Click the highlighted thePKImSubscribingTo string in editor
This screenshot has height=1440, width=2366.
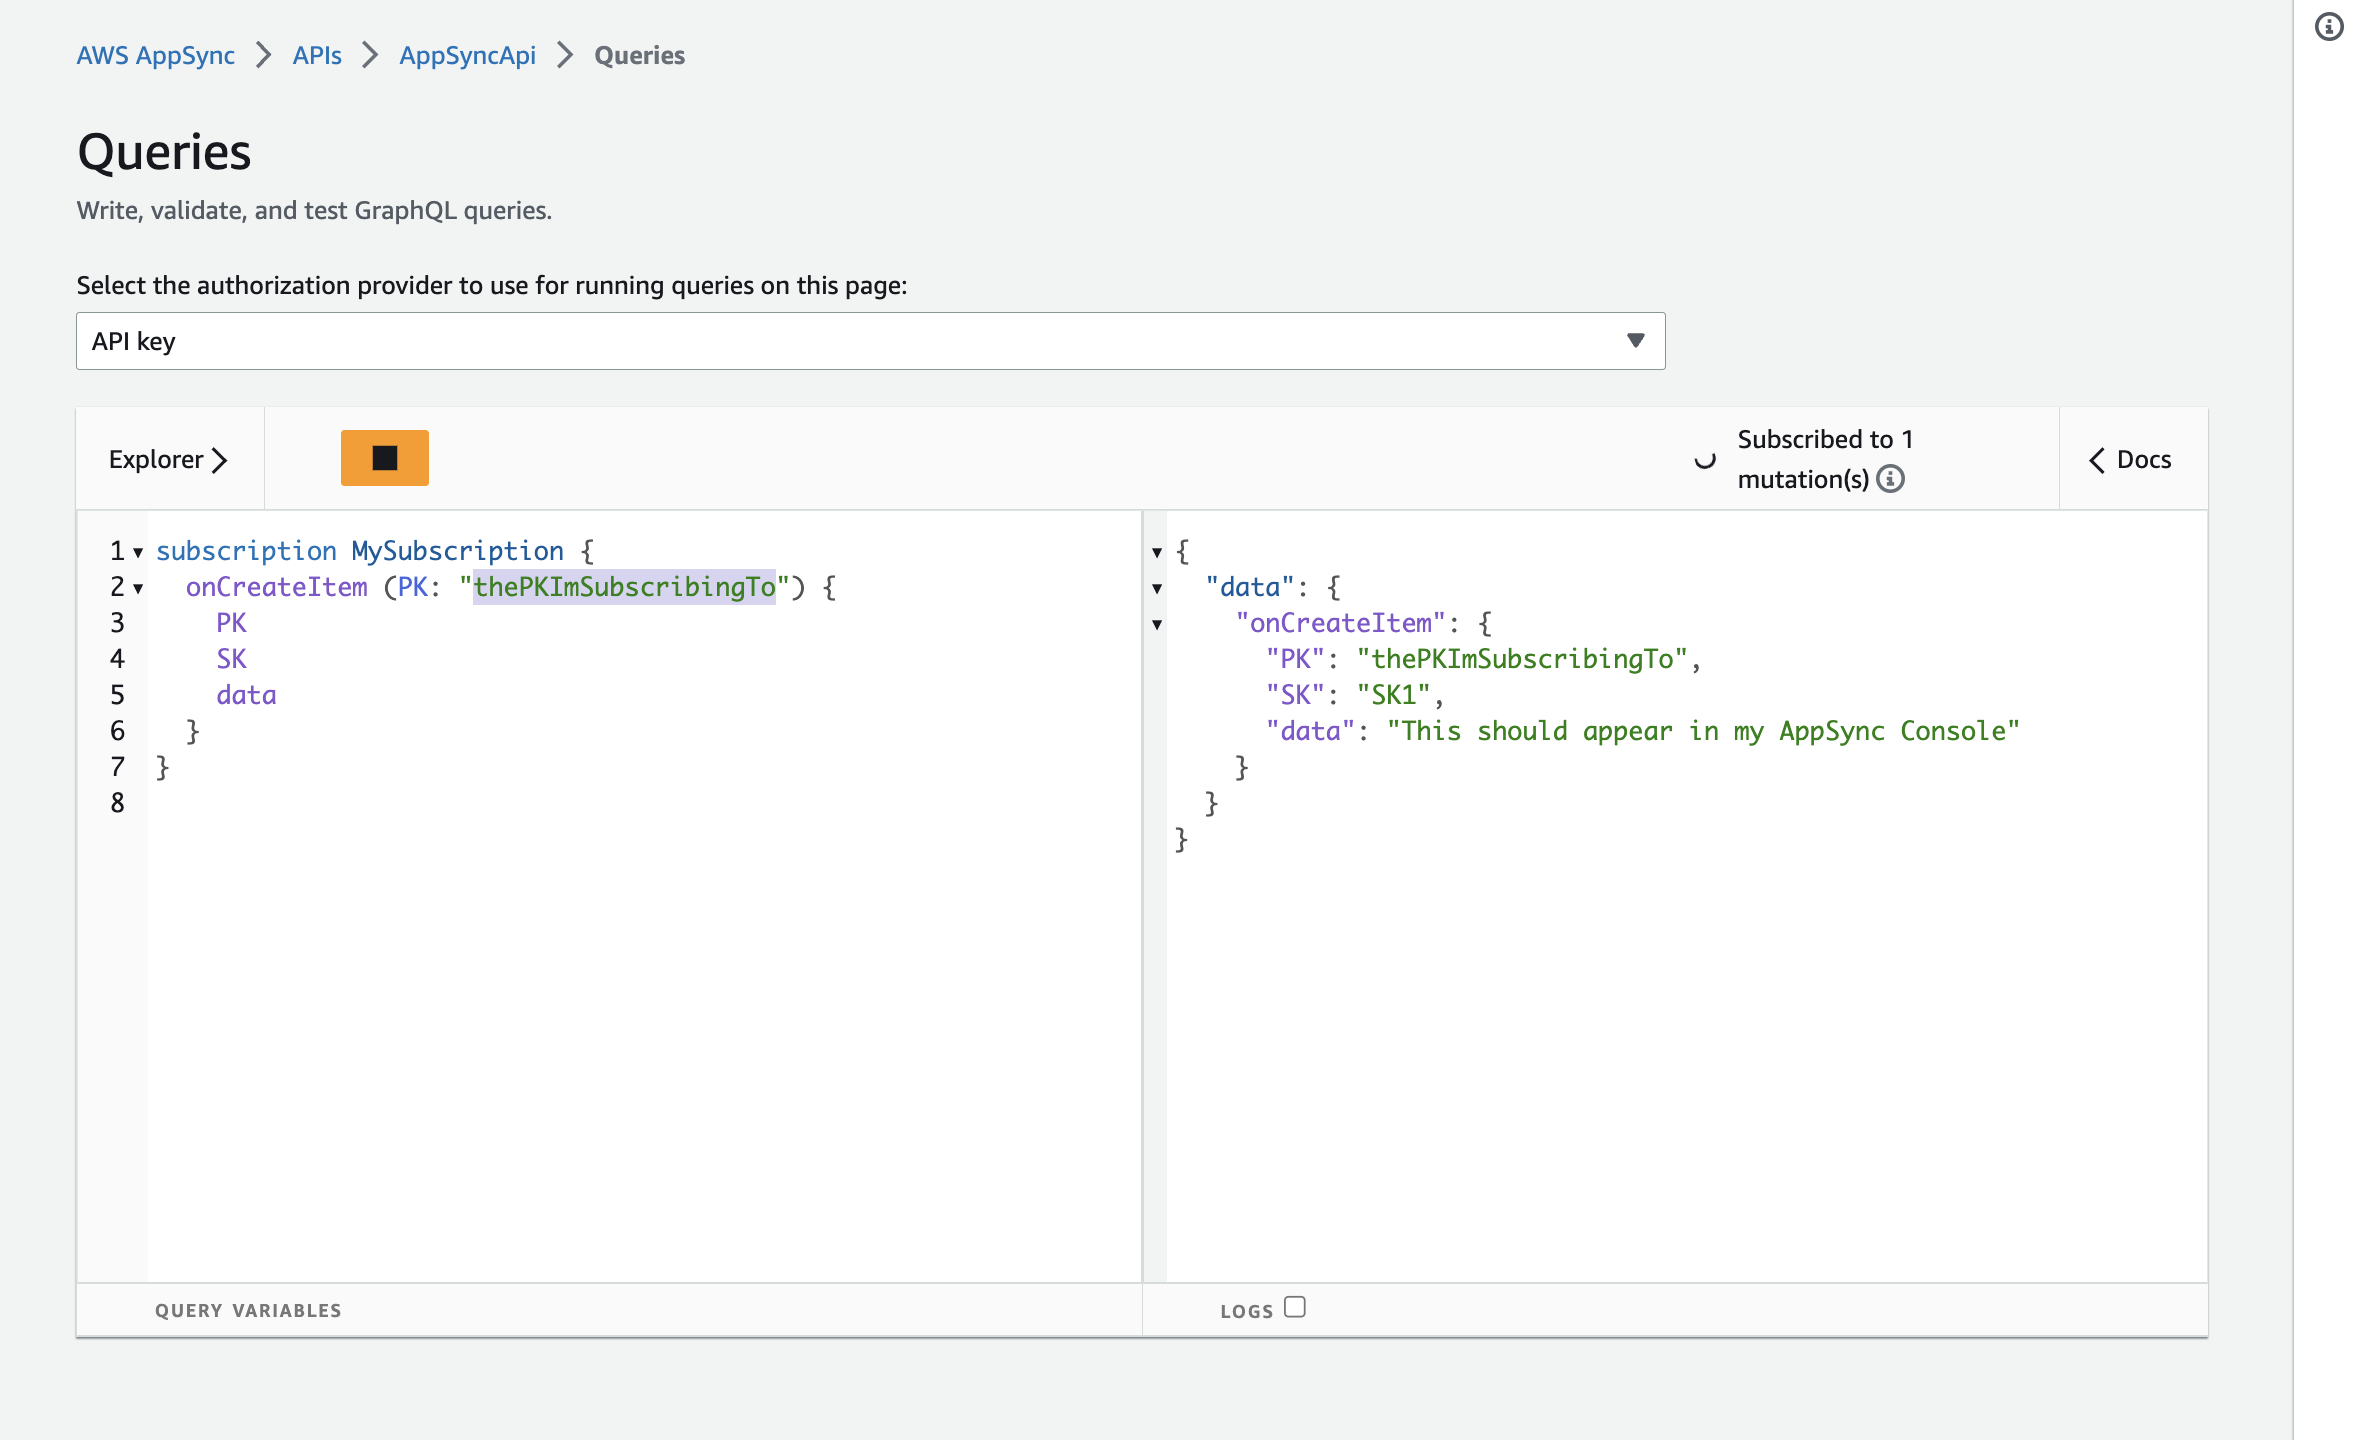pyautogui.click(x=624, y=587)
